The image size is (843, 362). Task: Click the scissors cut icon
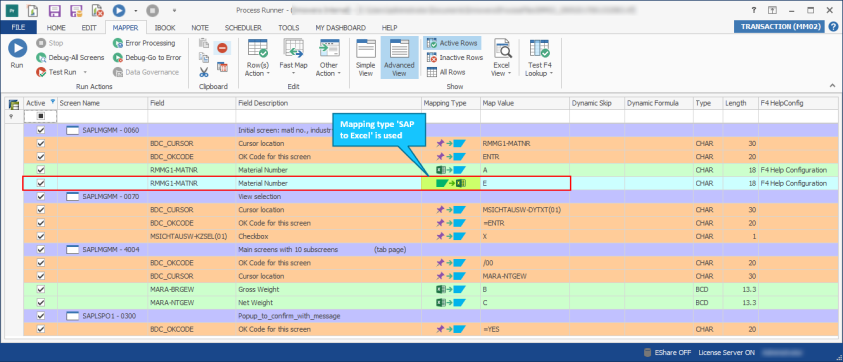click(204, 72)
